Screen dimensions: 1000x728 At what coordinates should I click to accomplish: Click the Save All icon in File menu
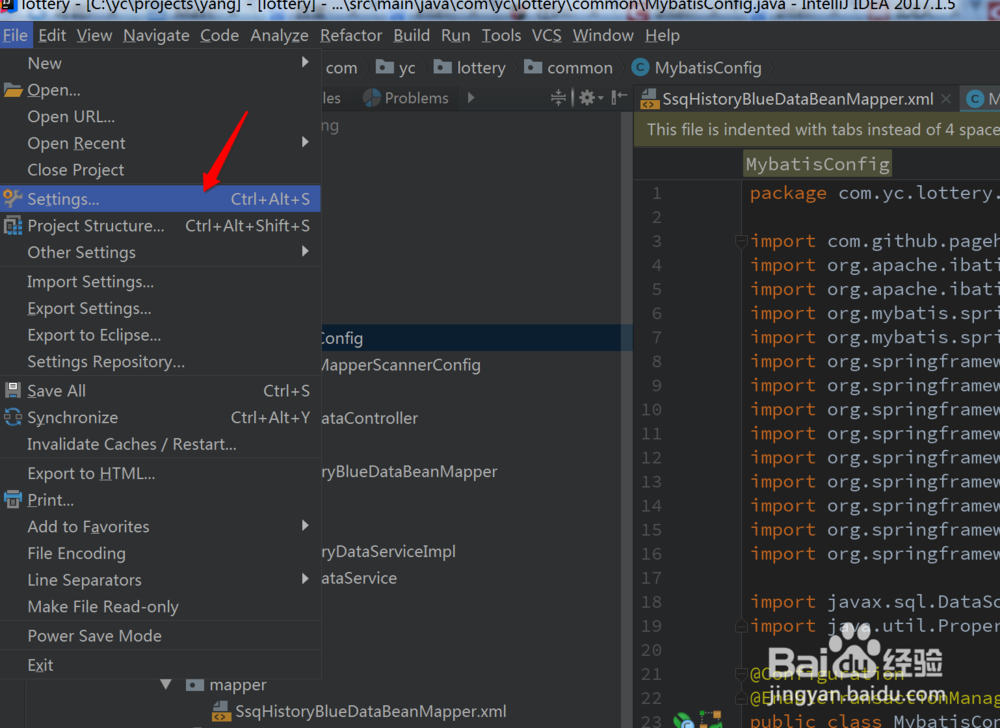13,390
